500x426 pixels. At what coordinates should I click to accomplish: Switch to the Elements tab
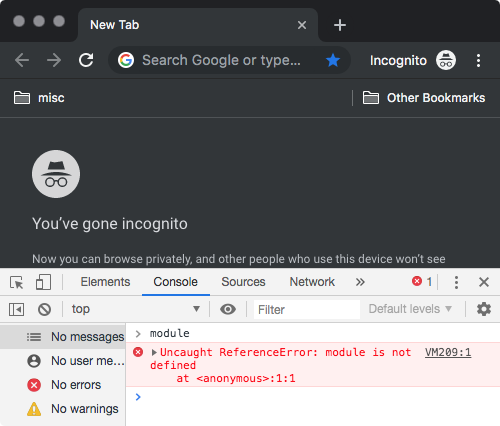point(105,282)
